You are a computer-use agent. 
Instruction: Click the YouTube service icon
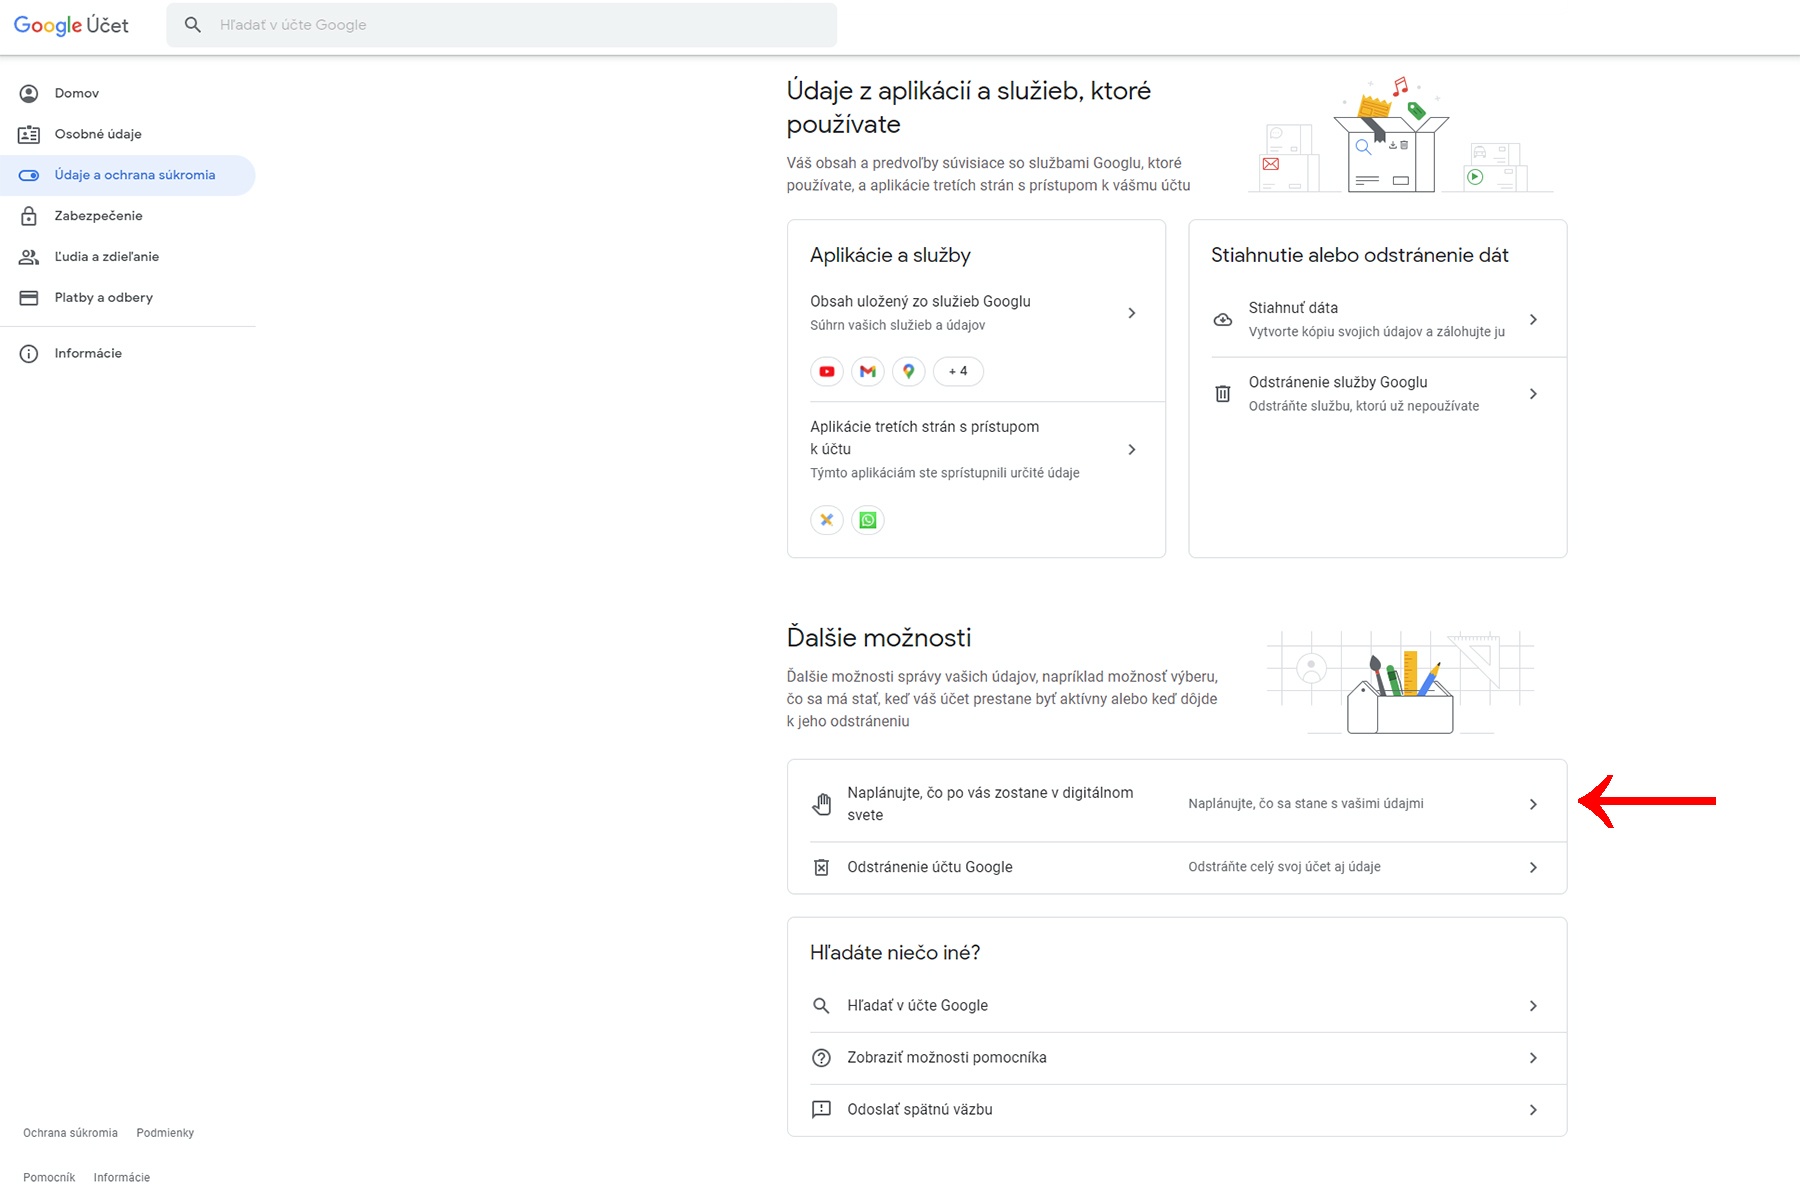click(x=827, y=371)
